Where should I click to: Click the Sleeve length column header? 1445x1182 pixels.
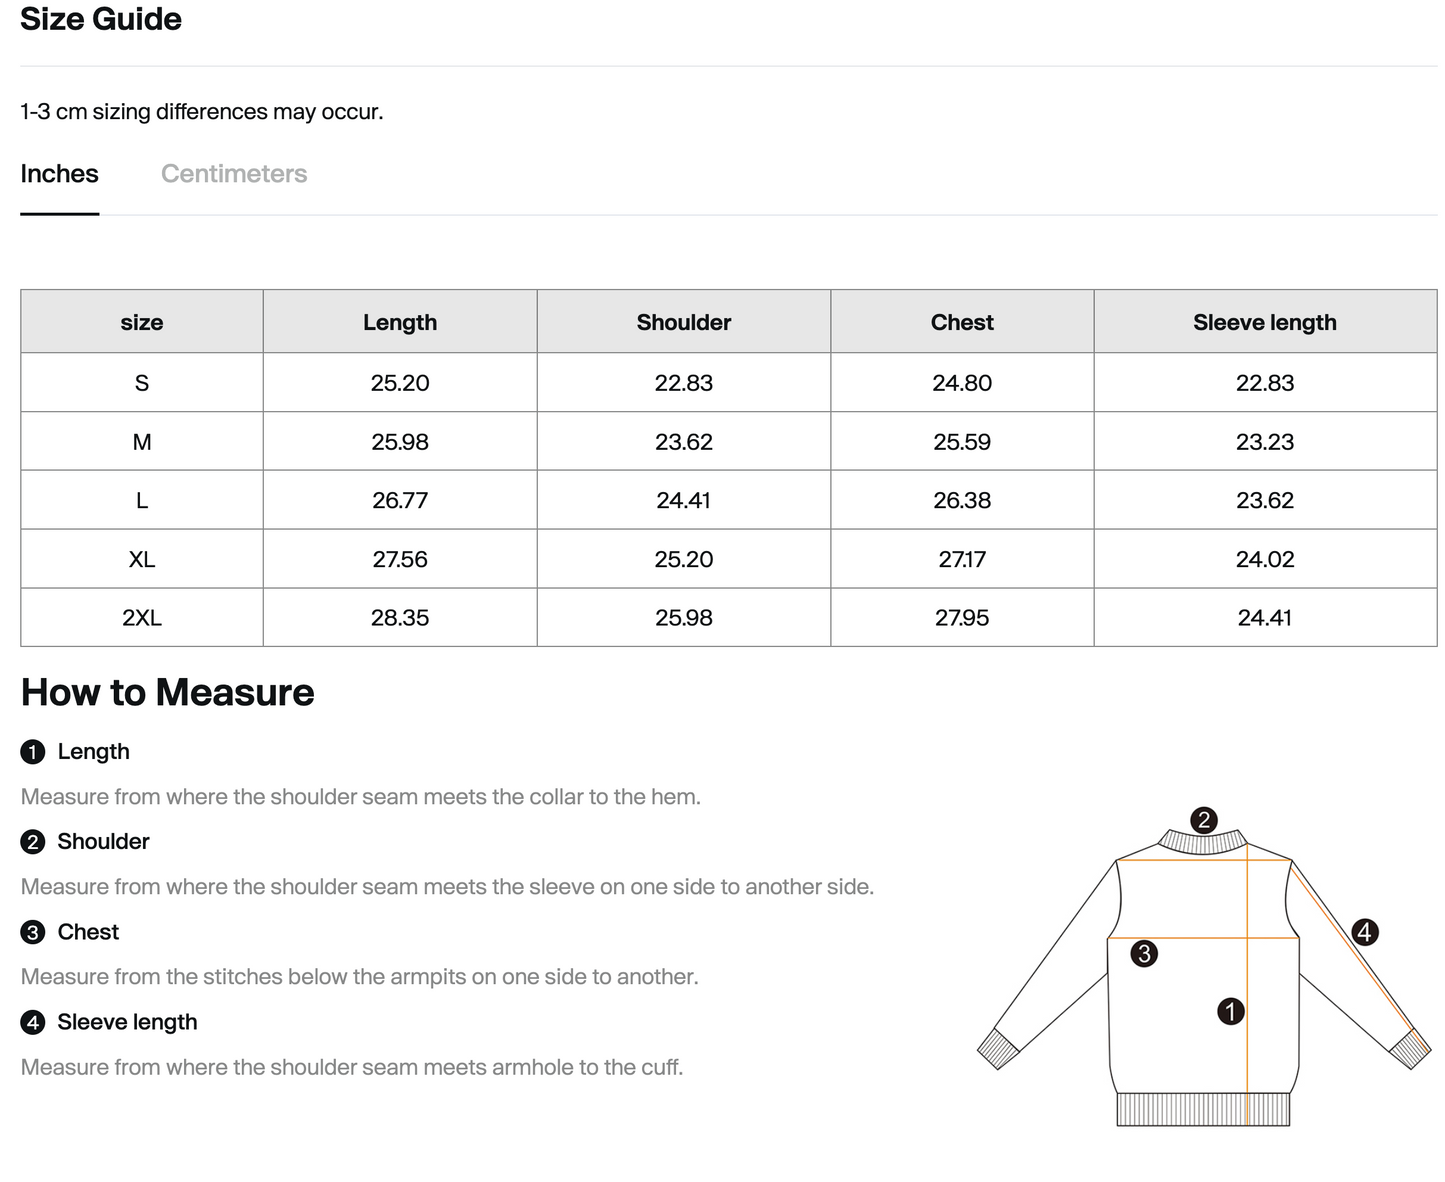click(1264, 322)
